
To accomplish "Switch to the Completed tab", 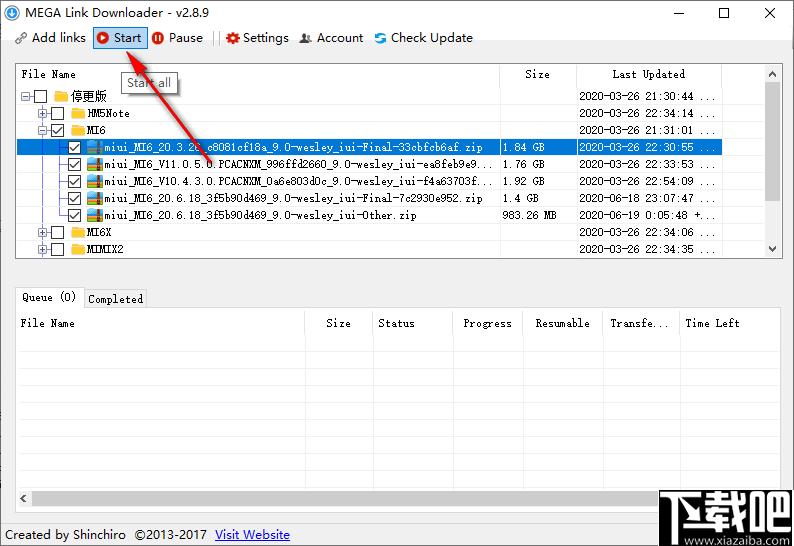I will tap(115, 299).
